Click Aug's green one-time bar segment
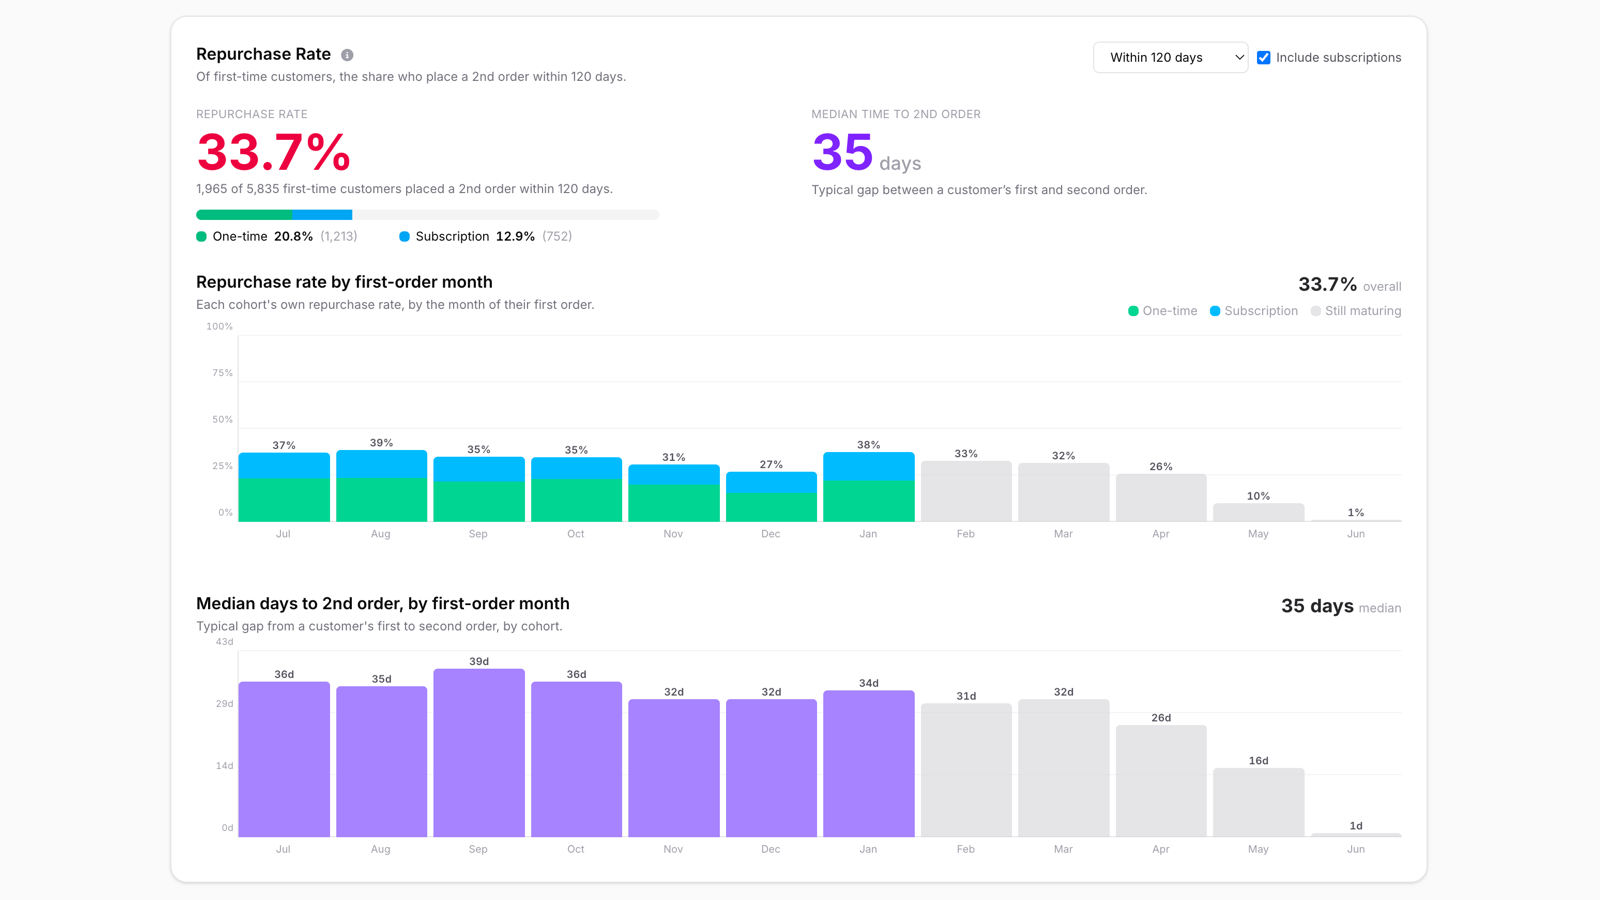The height and width of the screenshot is (900, 1600). point(381,500)
